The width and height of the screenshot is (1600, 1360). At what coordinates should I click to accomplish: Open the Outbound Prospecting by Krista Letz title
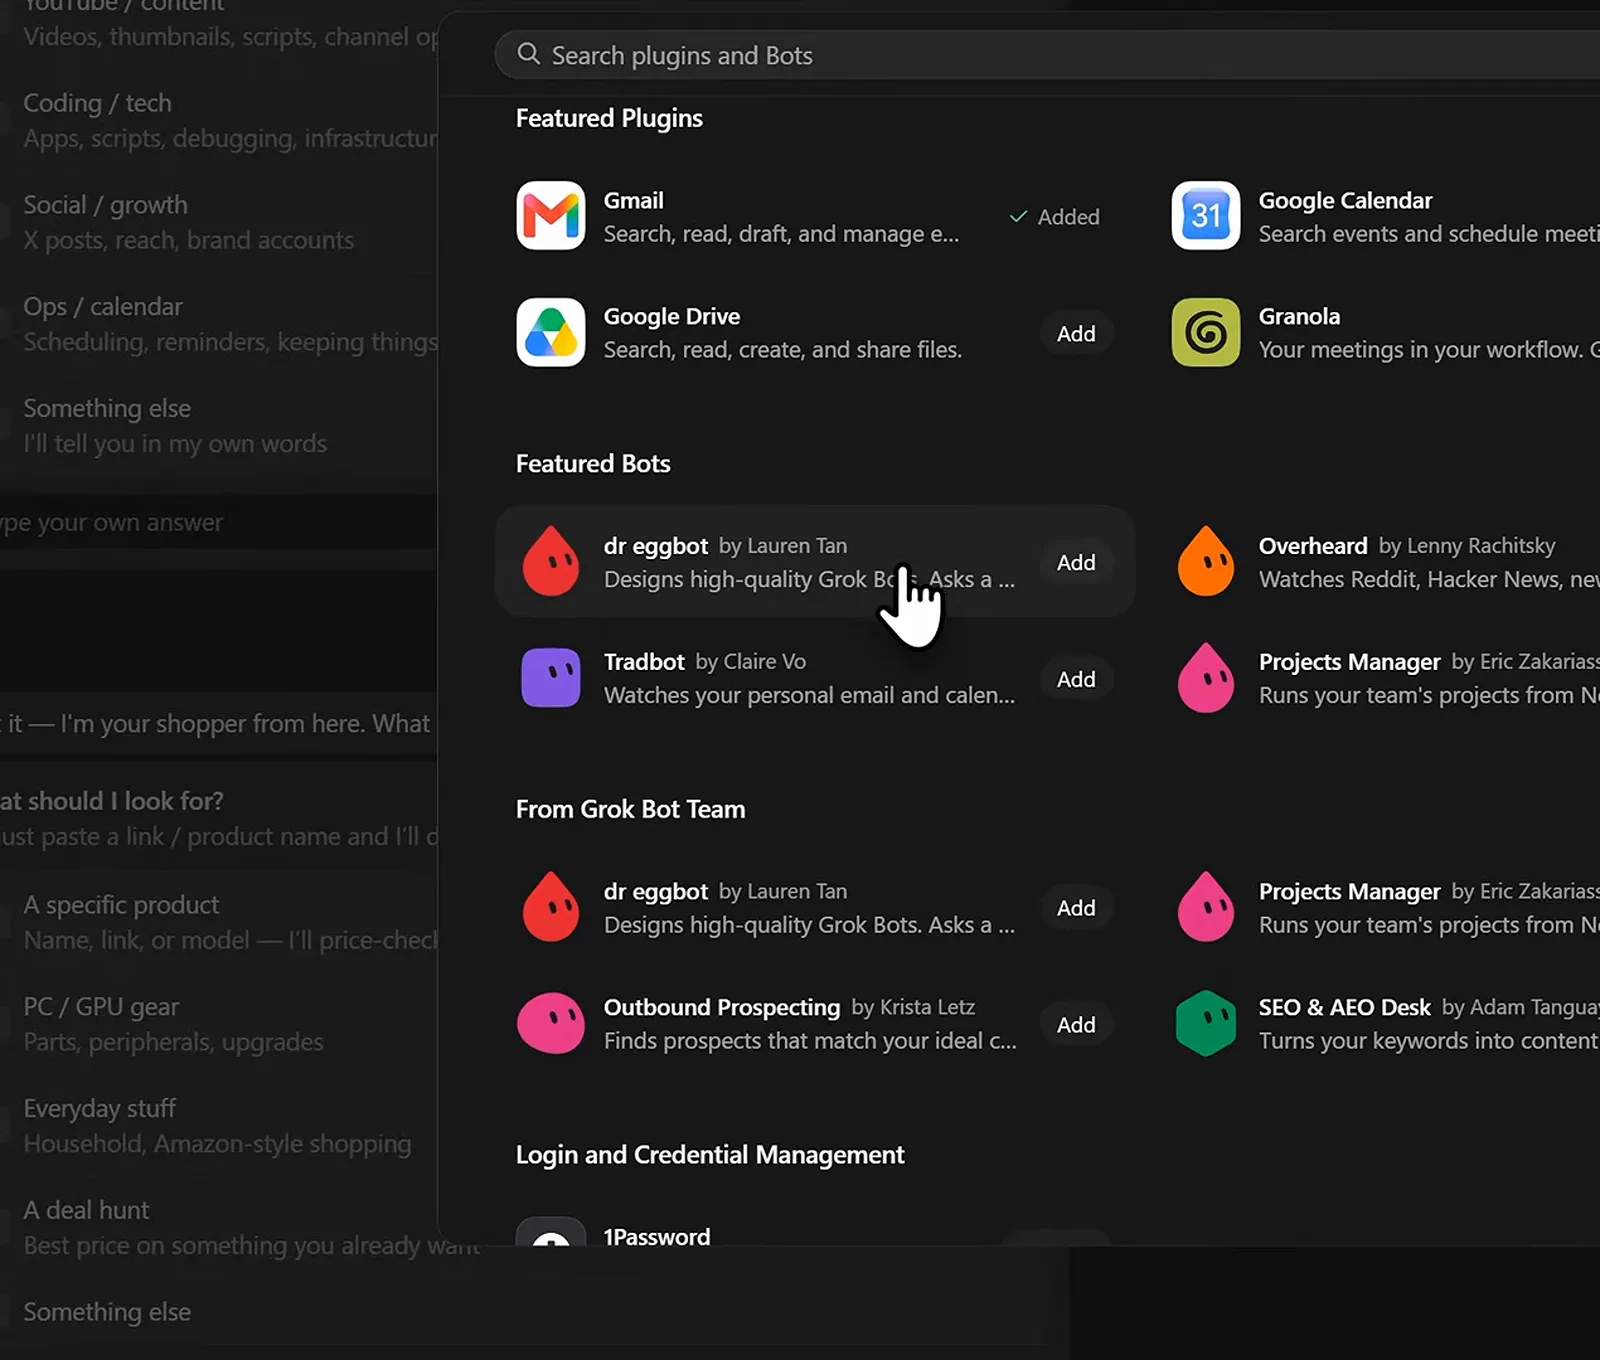click(x=789, y=1007)
